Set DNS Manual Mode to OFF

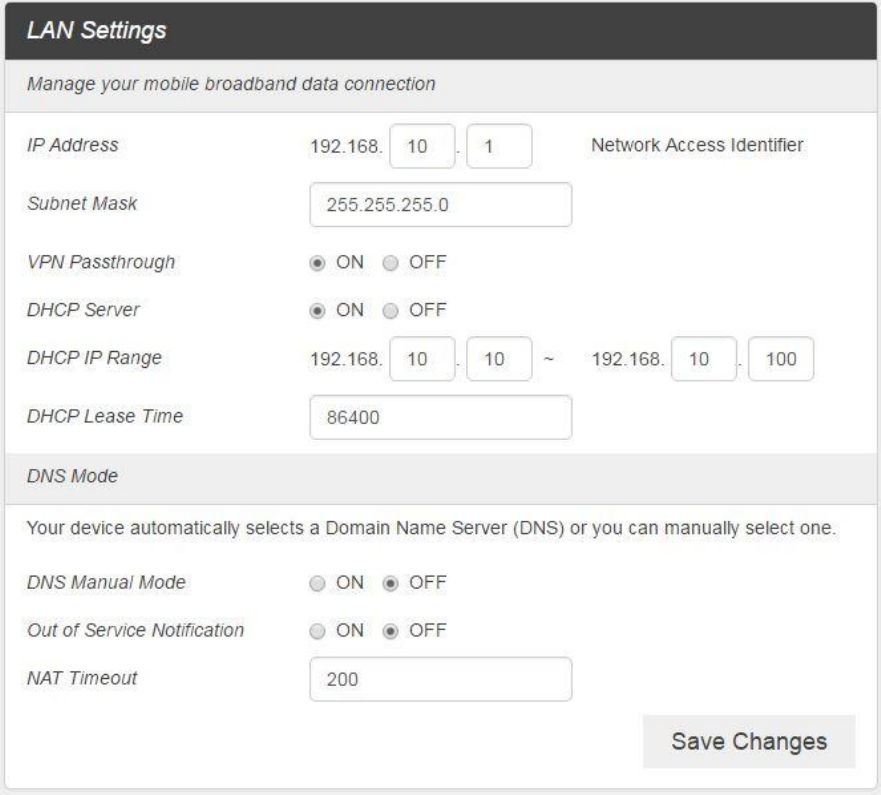point(390,583)
